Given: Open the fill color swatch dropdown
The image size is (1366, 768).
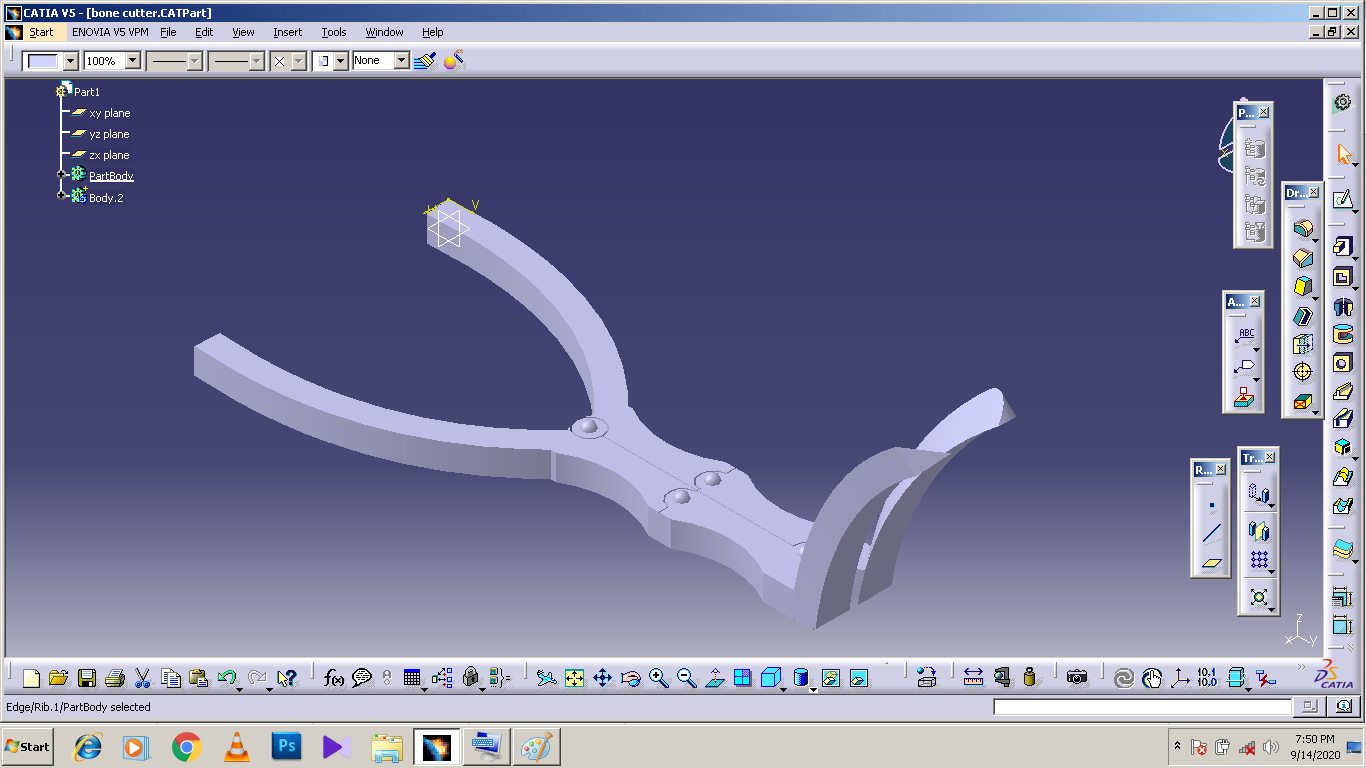Looking at the screenshot, I should pos(70,61).
